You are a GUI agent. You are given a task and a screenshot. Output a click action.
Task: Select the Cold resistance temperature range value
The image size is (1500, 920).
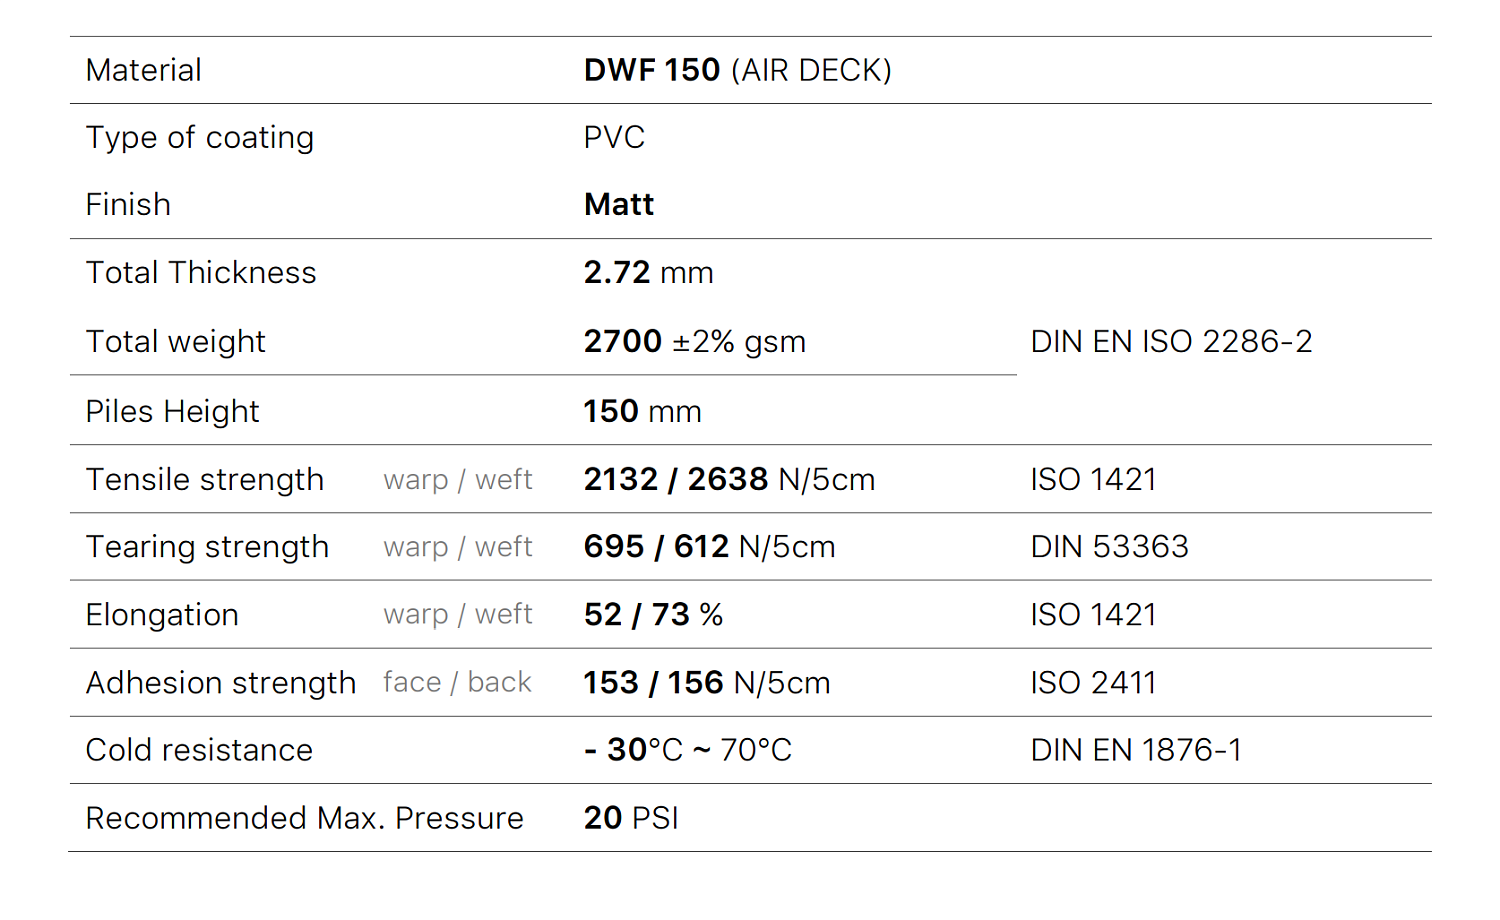click(x=688, y=750)
